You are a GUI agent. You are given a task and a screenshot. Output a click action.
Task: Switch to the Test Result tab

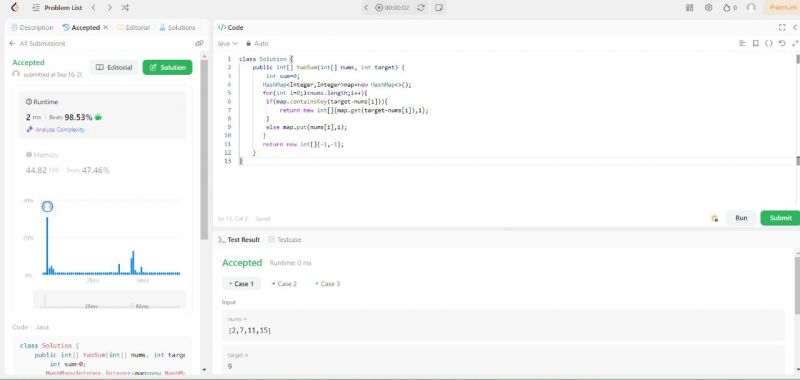tap(239, 239)
